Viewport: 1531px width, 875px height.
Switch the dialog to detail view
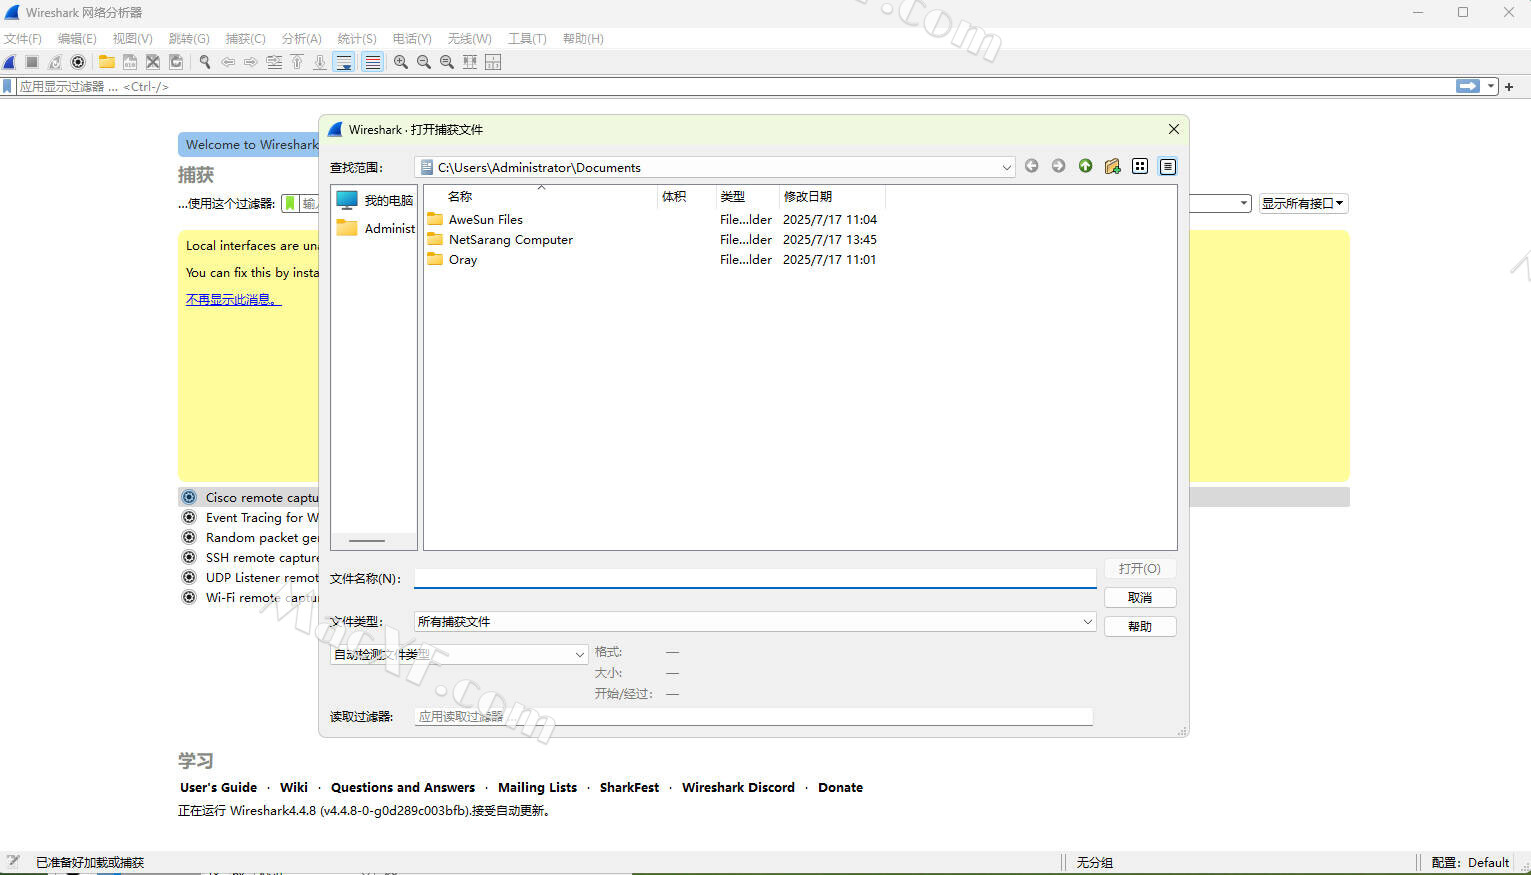point(1167,166)
